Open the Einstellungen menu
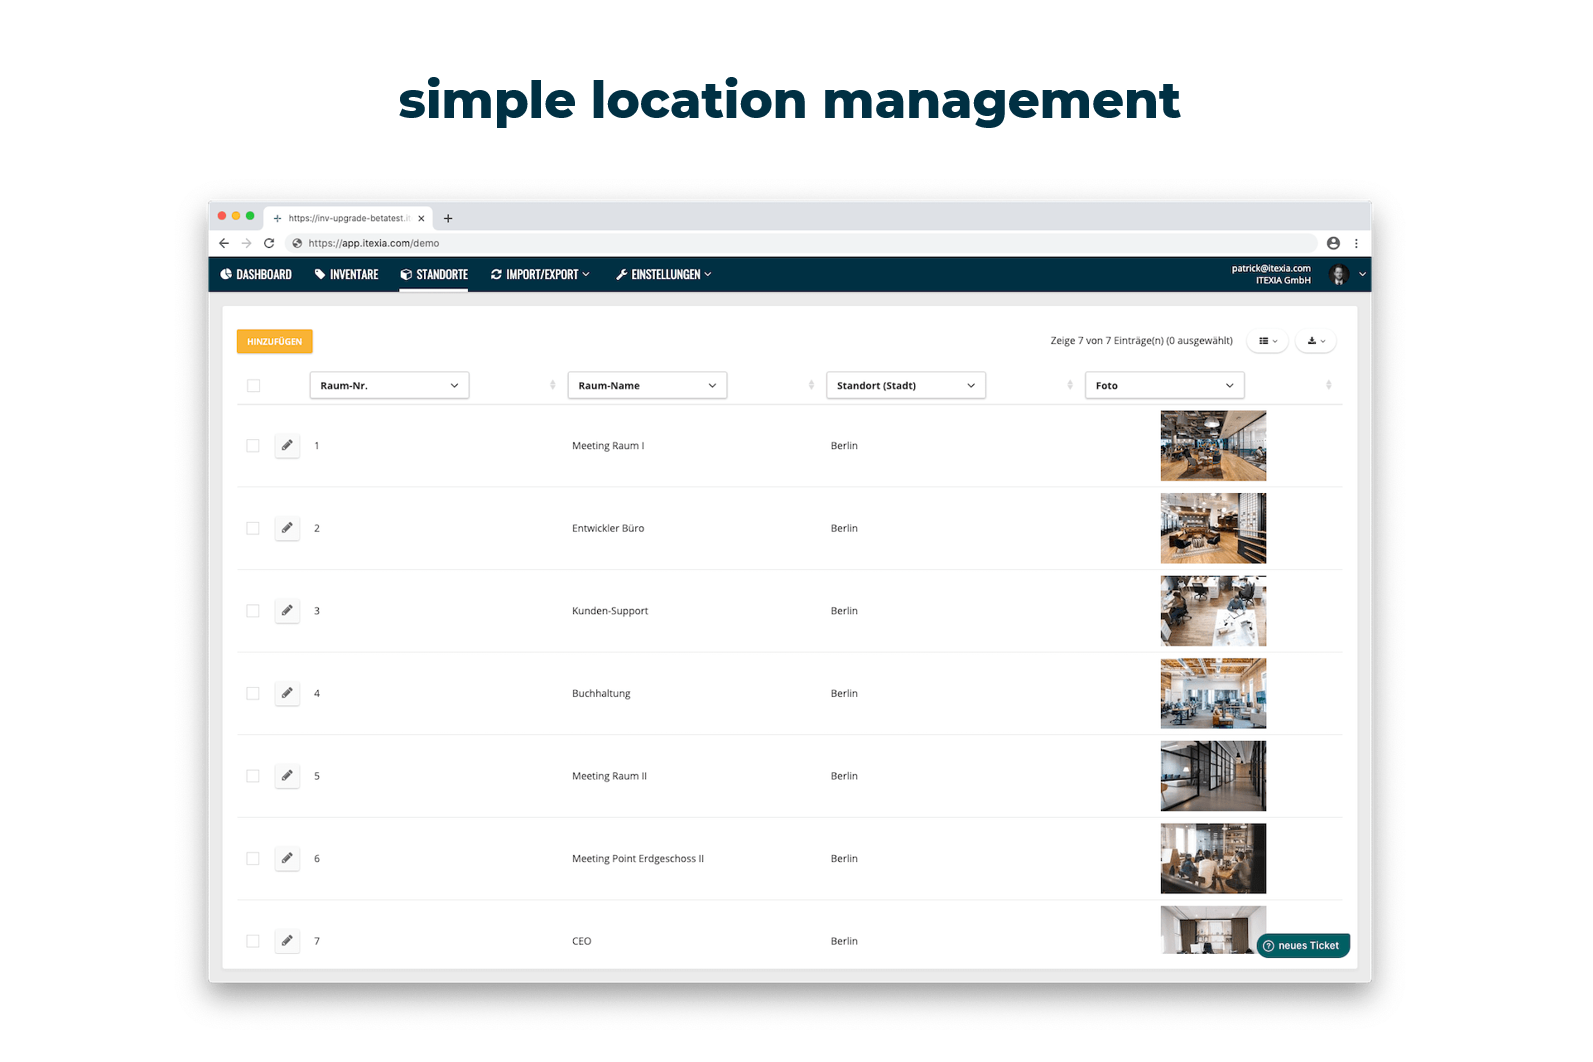 point(664,274)
